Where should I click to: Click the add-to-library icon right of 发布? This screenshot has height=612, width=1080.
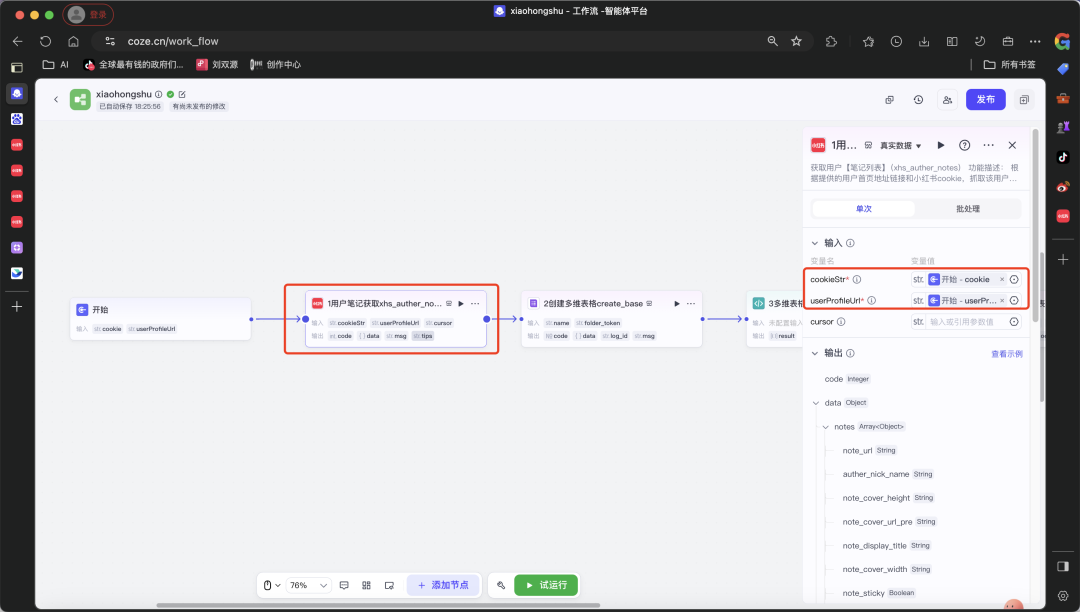pyautogui.click(x=1024, y=100)
